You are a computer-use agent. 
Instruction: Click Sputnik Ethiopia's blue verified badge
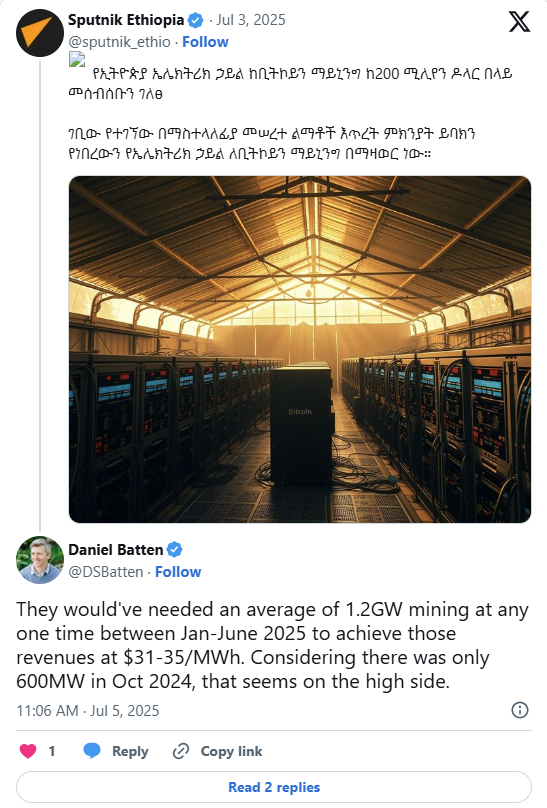(x=195, y=21)
